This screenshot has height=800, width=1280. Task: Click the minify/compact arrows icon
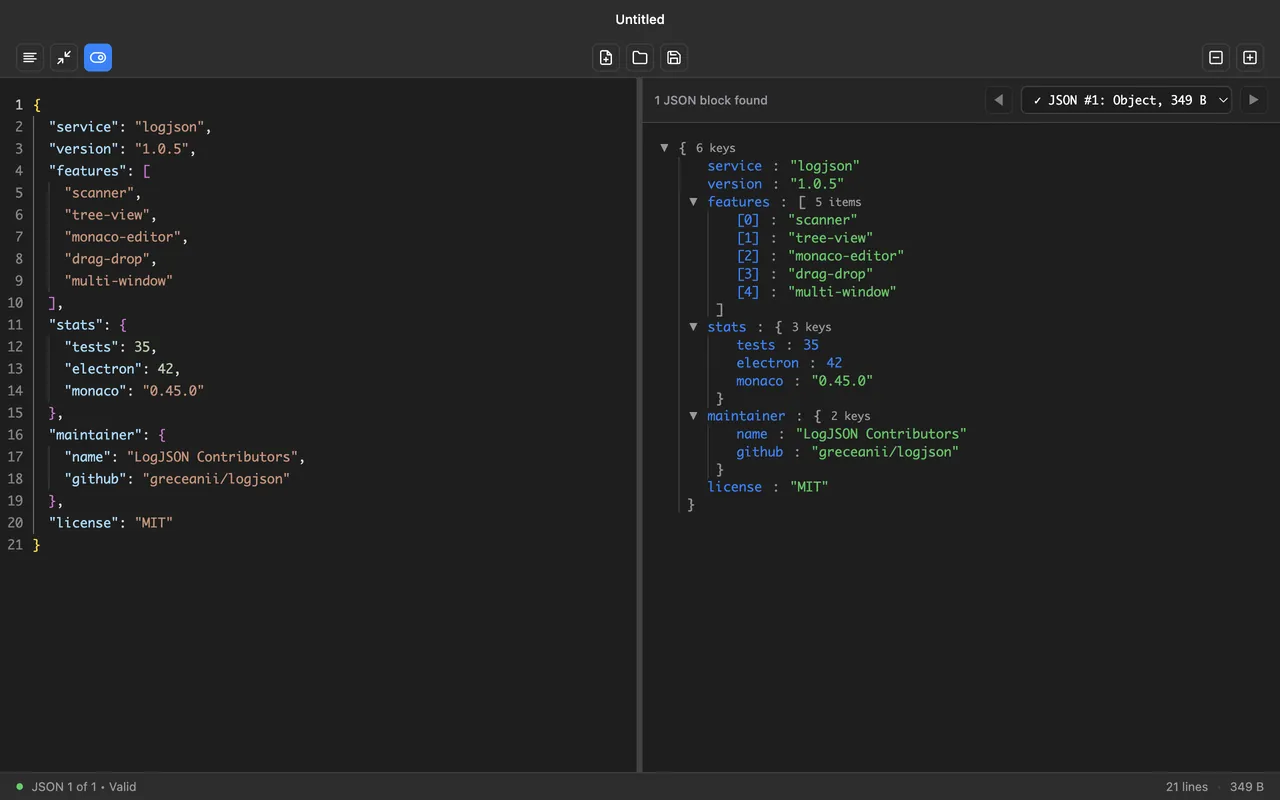64,58
